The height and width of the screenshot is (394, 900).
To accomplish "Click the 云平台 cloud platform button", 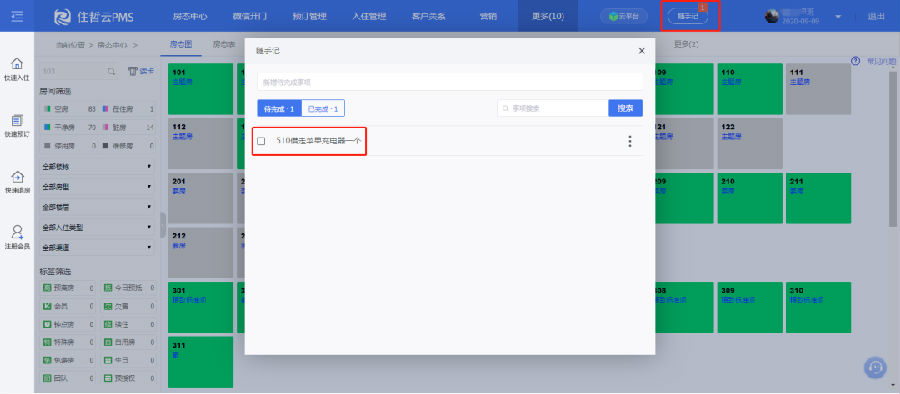I will (x=624, y=17).
